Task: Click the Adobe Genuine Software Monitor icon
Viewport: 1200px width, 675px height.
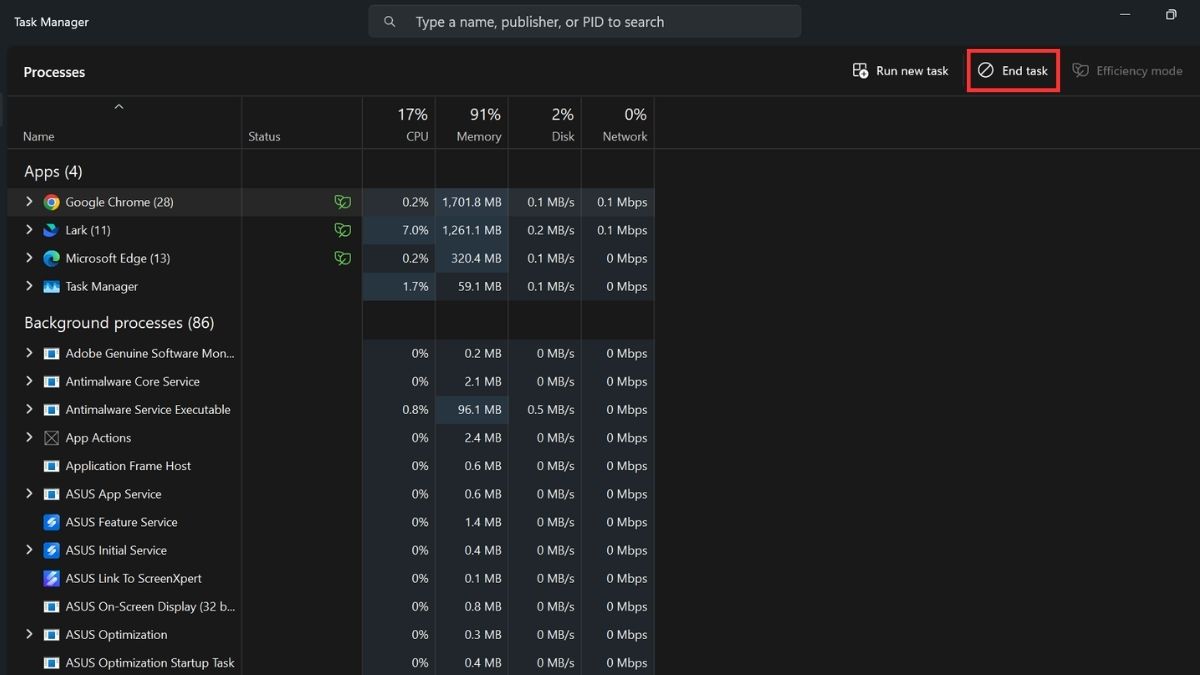Action: [51, 353]
